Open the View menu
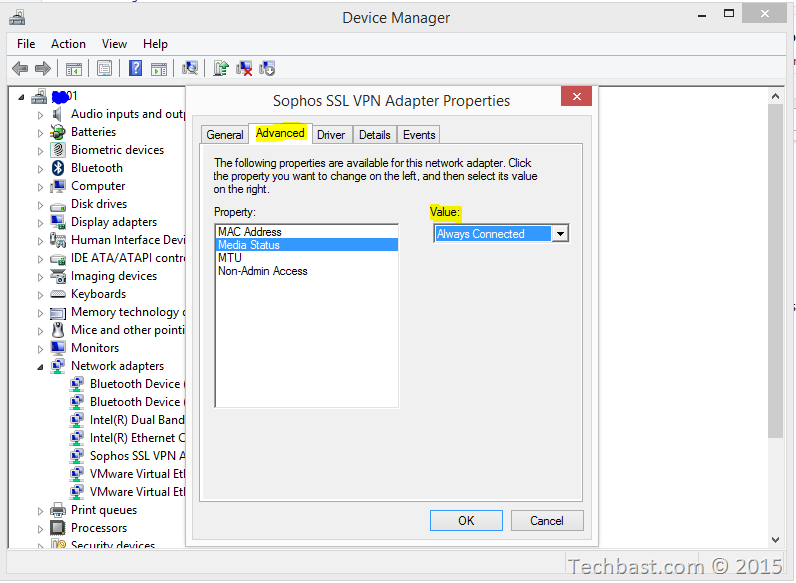 click(x=114, y=44)
